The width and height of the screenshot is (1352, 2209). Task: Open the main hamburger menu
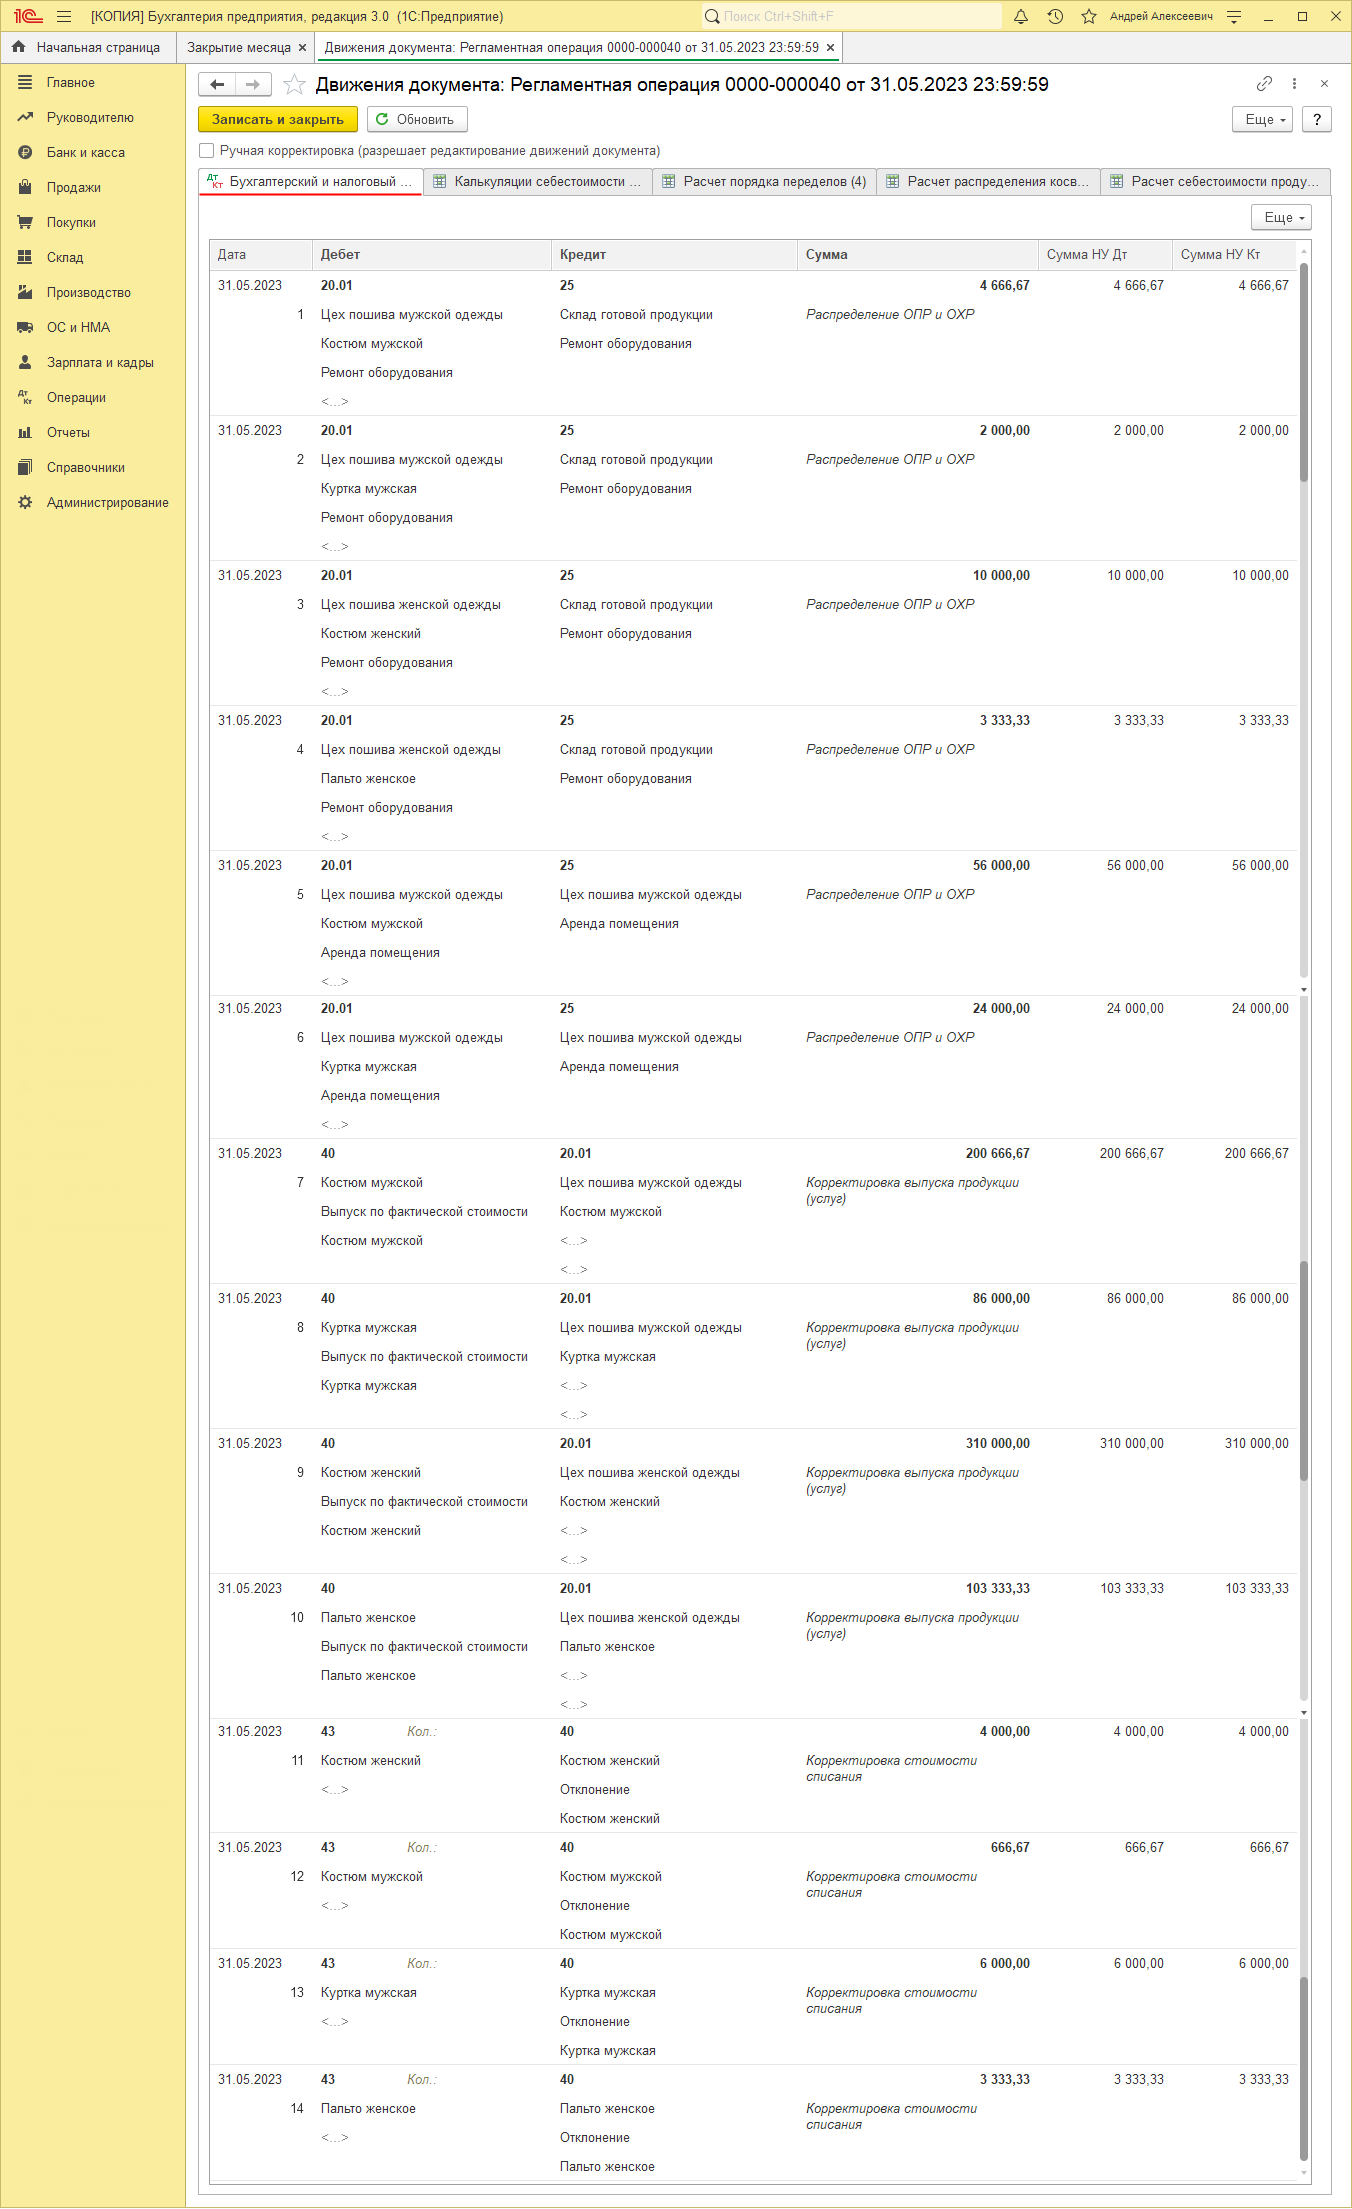tap(64, 16)
